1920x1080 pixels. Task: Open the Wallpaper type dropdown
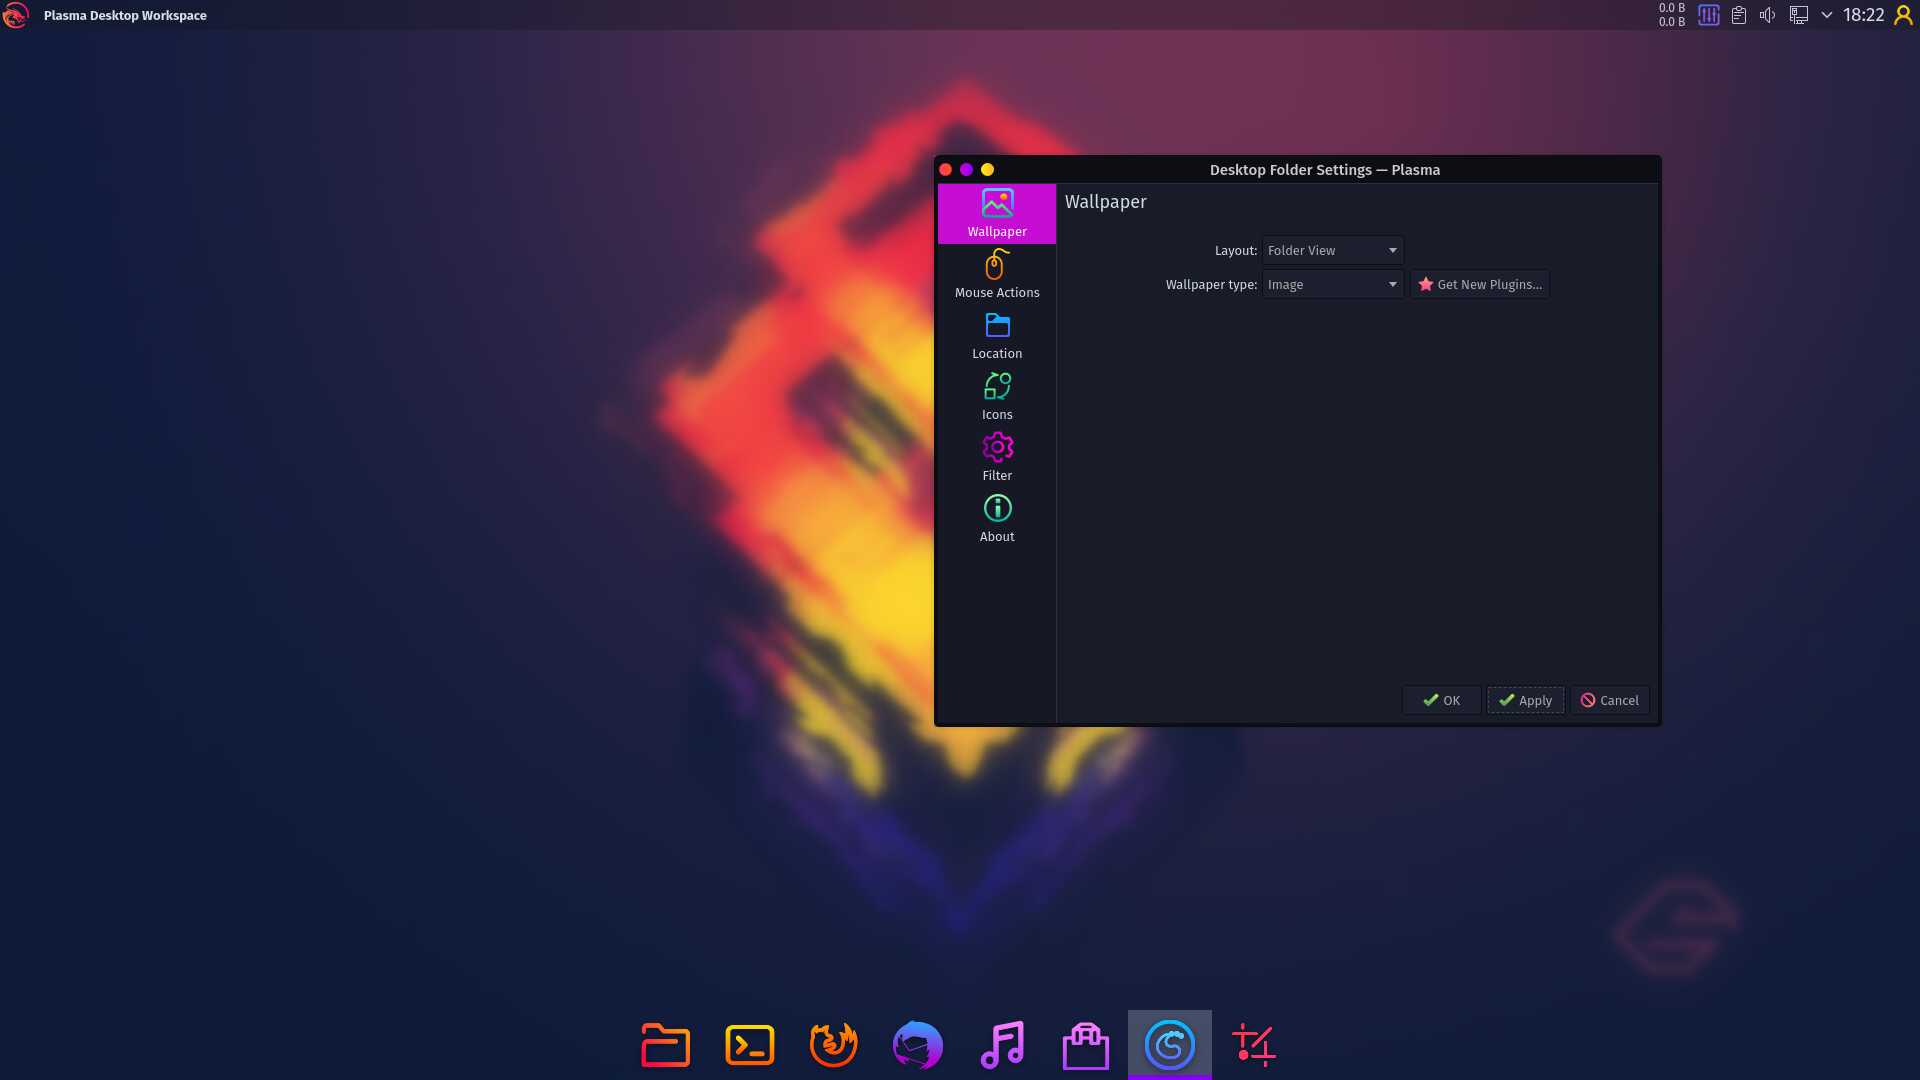(1332, 284)
